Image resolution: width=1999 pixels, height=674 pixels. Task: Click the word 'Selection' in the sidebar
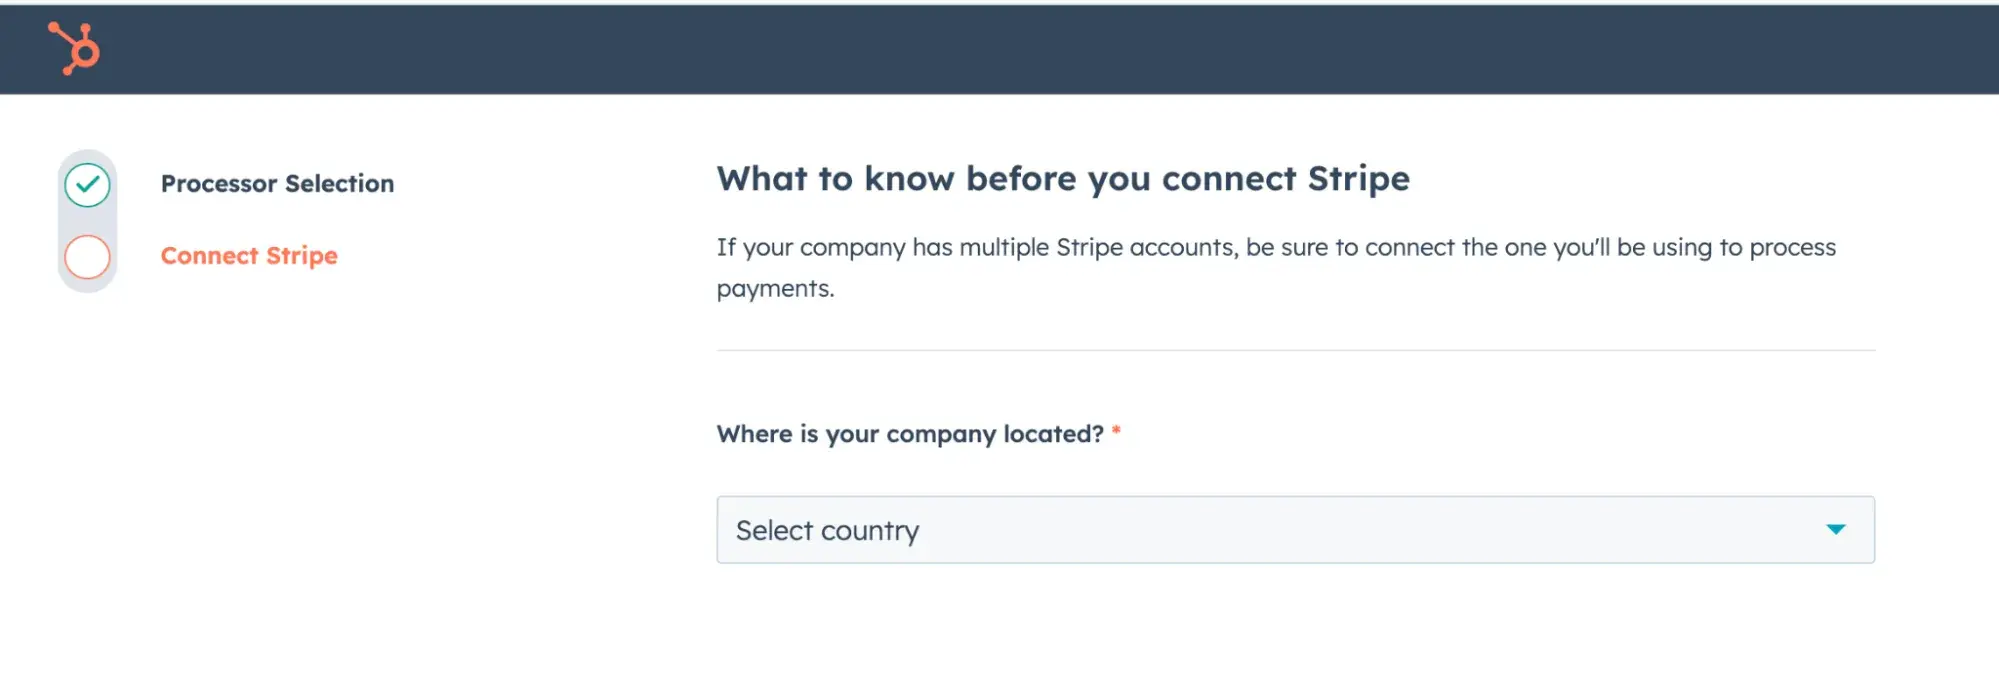339,184
